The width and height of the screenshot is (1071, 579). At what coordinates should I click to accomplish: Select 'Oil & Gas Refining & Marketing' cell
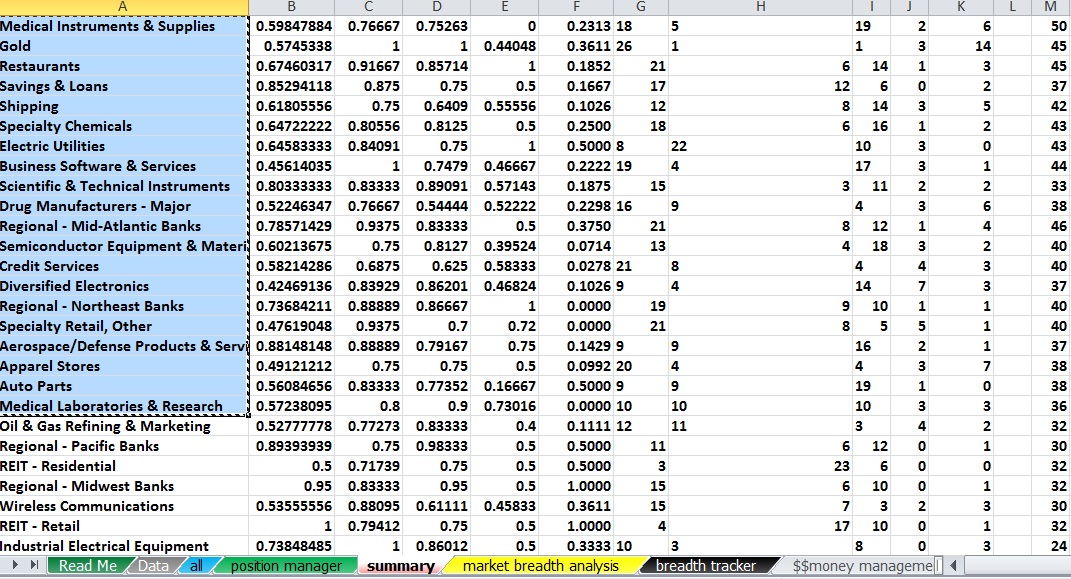pyautogui.click(x=124, y=426)
